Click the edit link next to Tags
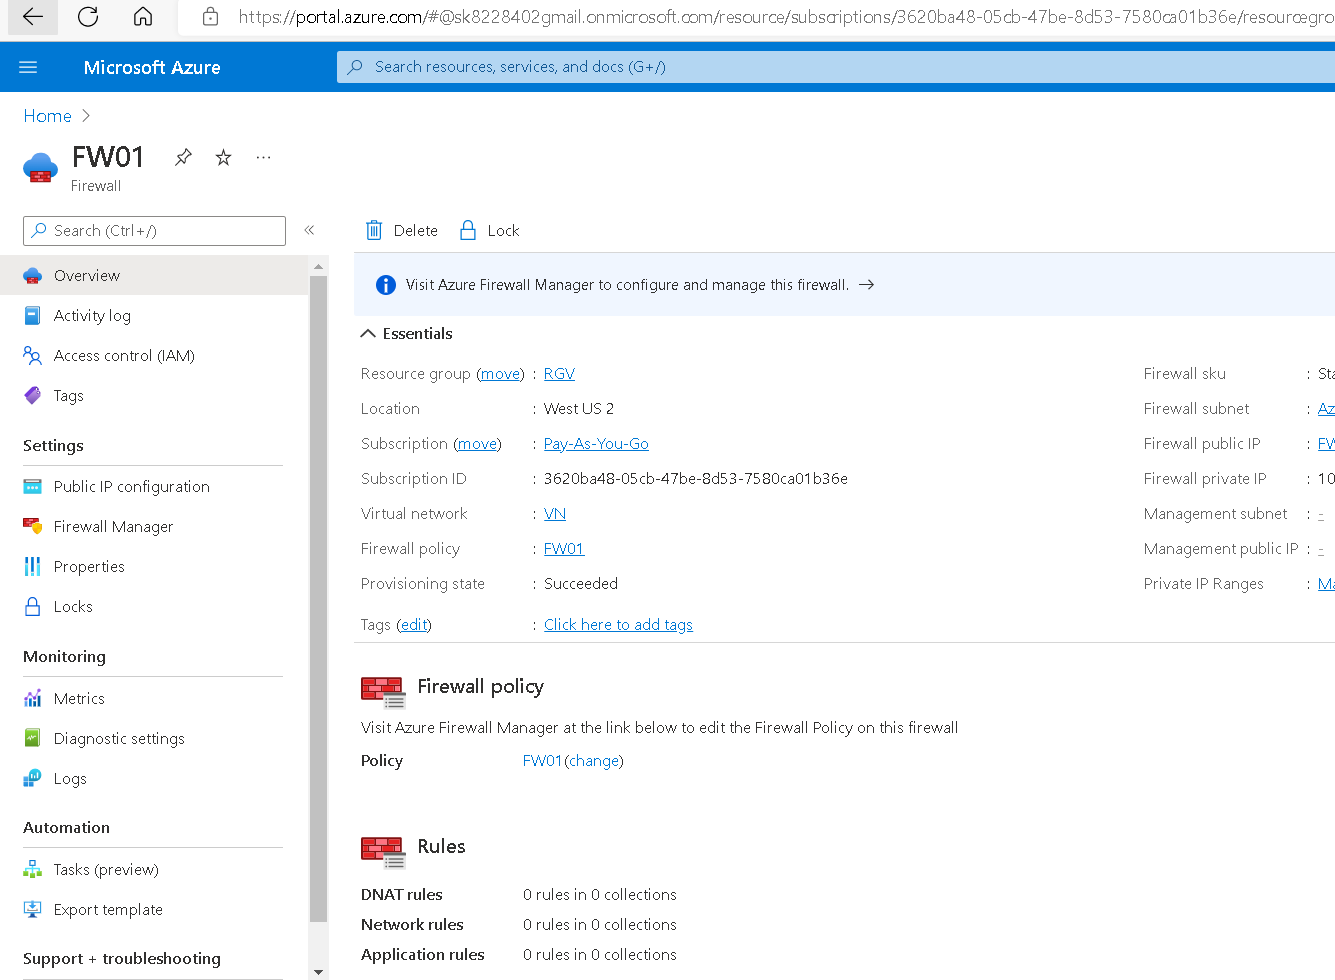Image resolution: width=1335 pixels, height=980 pixels. click(x=414, y=625)
